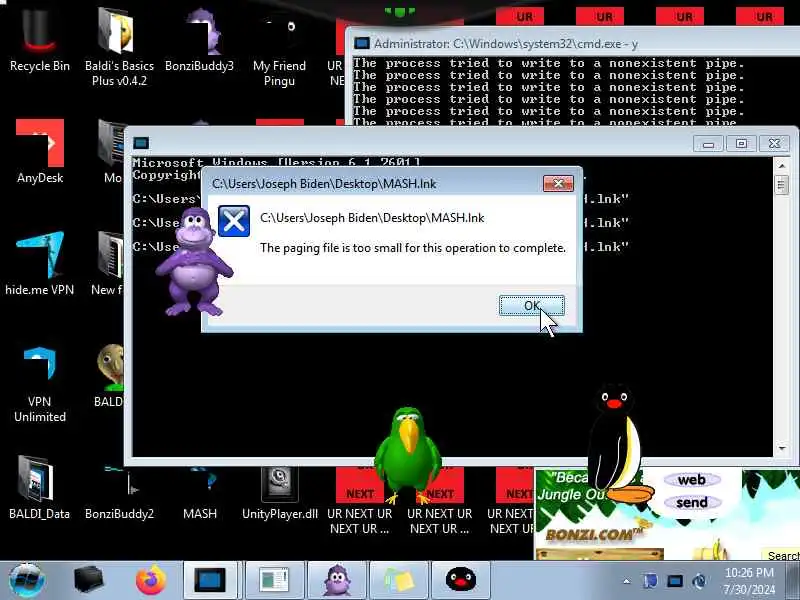Click cmd window scrollbar up arrow
The width and height of the screenshot is (800, 600).
(782, 166)
